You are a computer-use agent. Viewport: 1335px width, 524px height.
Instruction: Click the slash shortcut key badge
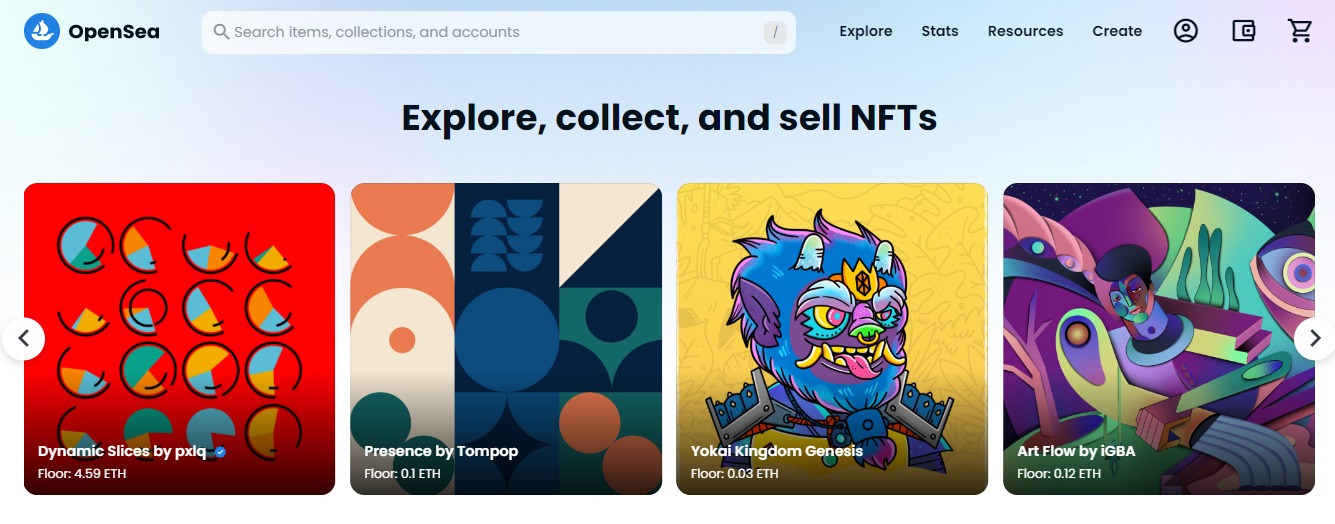click(775, 33)
